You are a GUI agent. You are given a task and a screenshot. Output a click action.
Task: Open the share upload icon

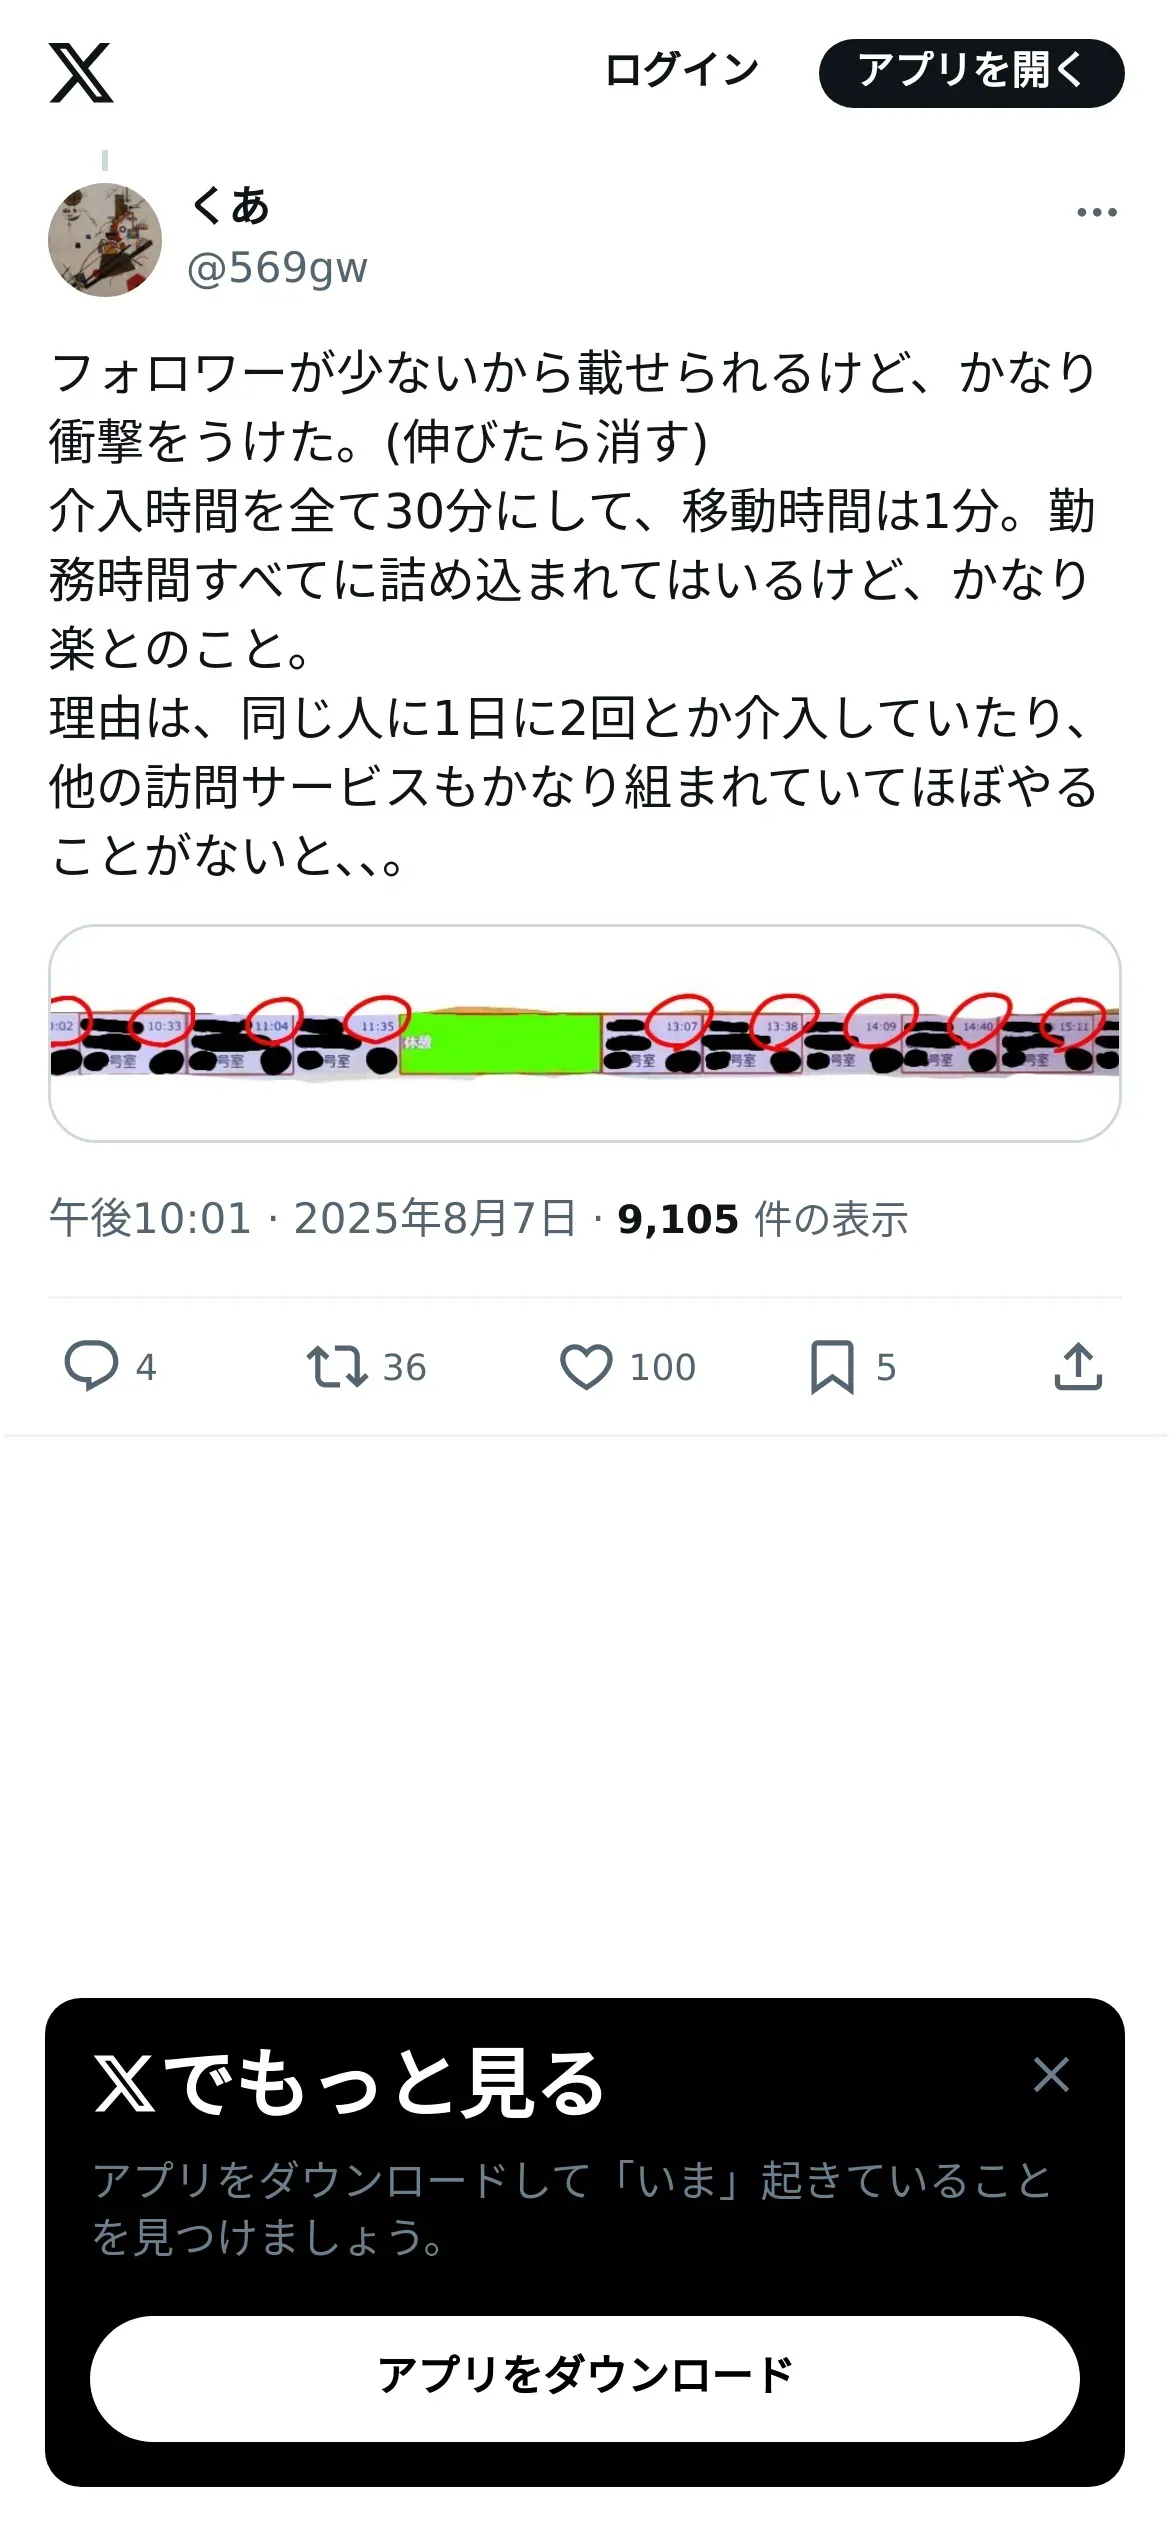[1078, 1366]
